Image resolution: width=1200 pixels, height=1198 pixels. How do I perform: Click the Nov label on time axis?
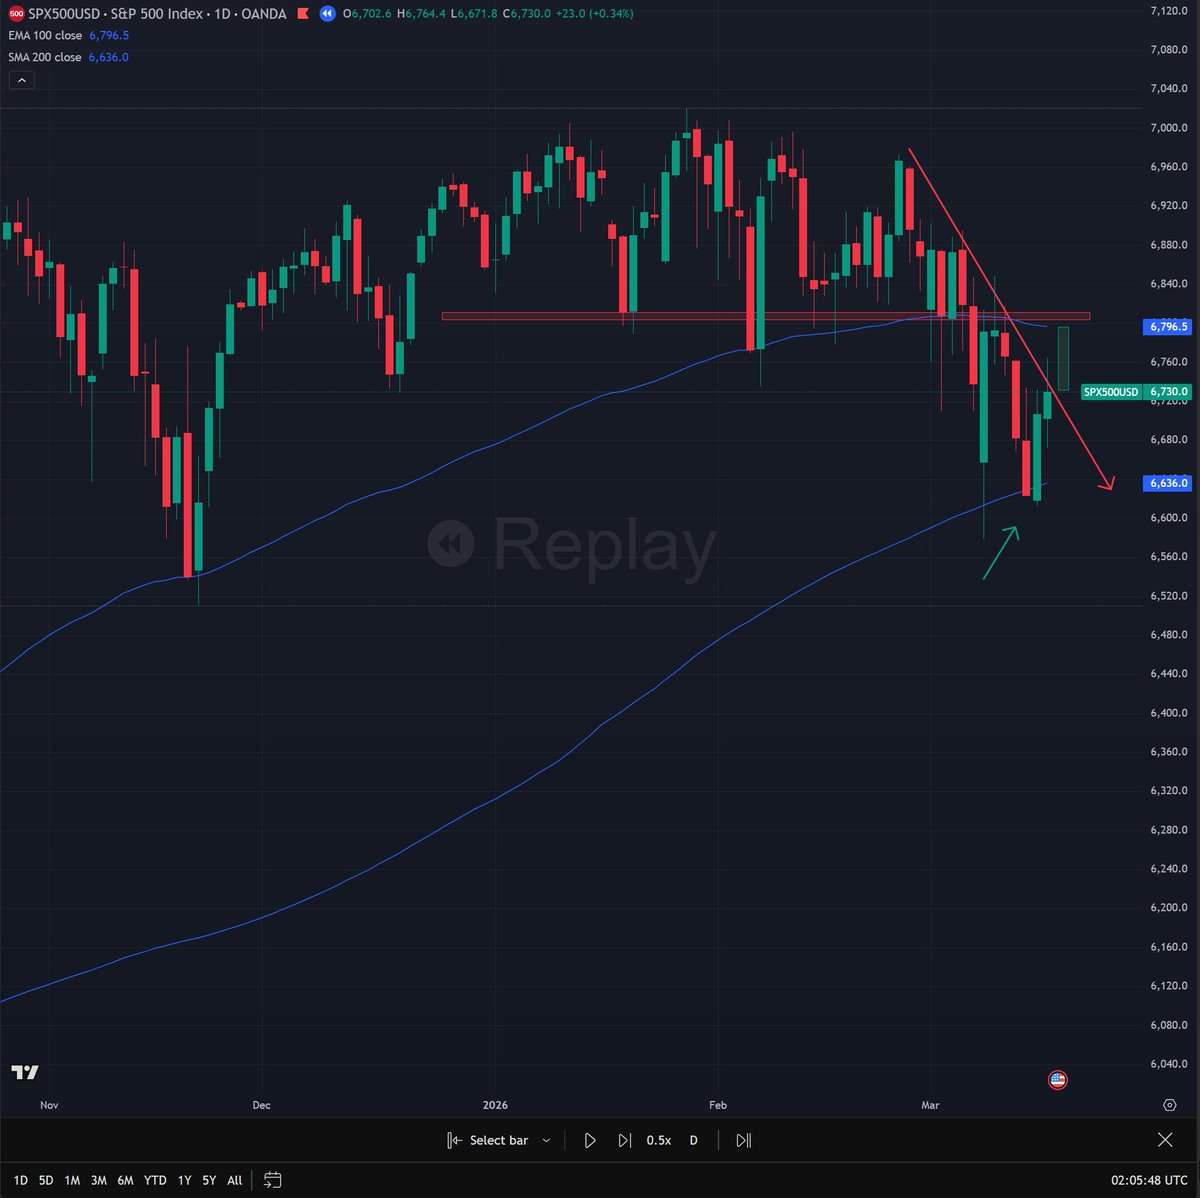[49, 1105]
